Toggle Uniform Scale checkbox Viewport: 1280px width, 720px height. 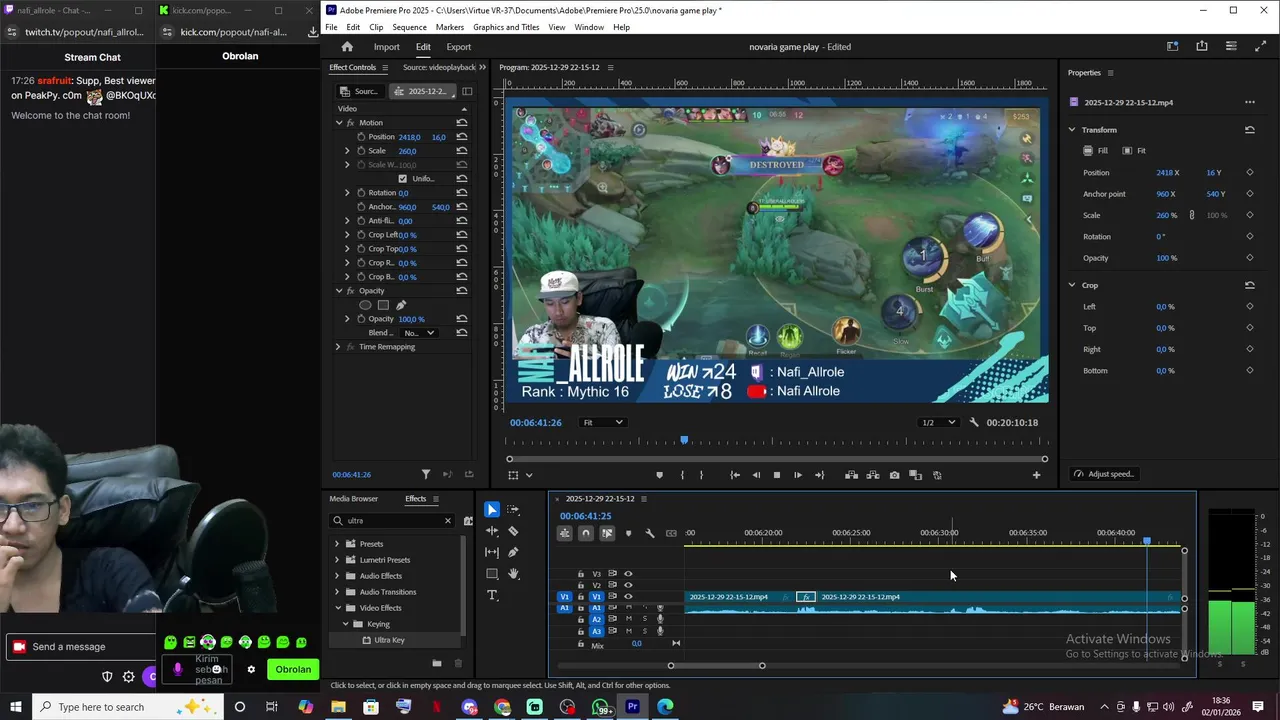pyautogui.click(x=402, y=179)
